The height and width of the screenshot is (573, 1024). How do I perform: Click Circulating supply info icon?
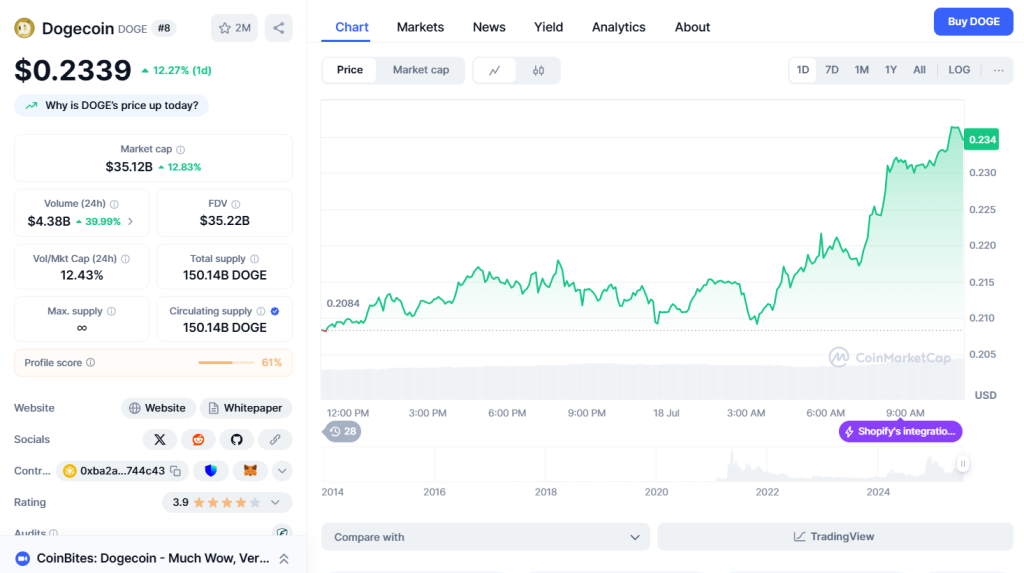261,311
